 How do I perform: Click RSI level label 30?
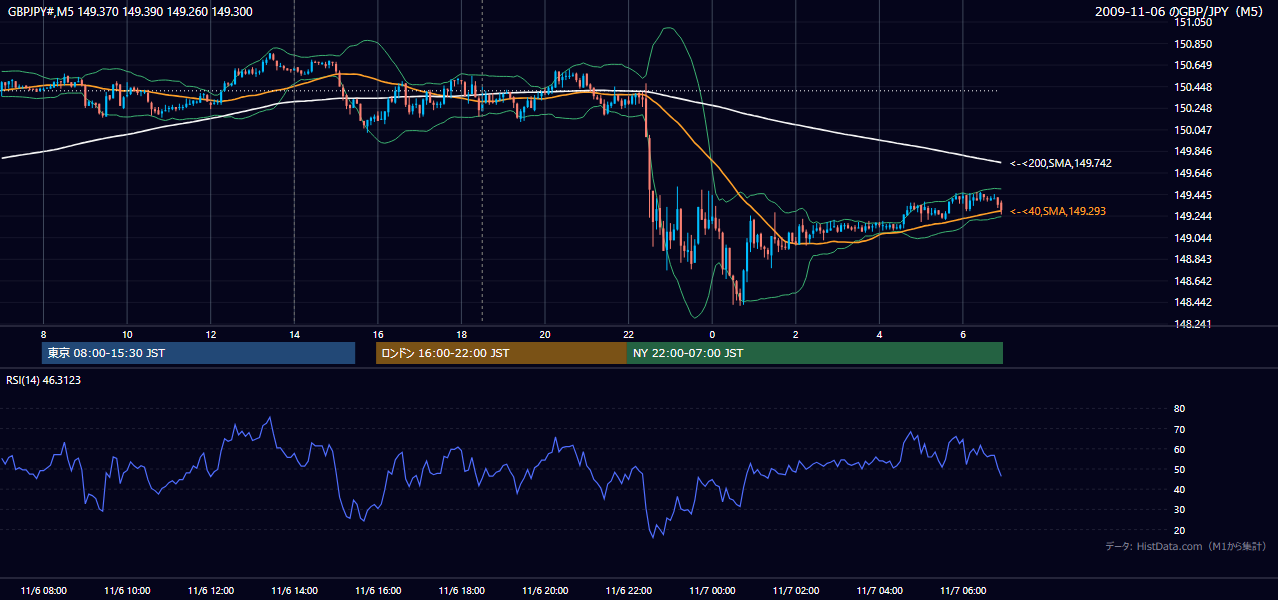click(x=1179, y=510)
